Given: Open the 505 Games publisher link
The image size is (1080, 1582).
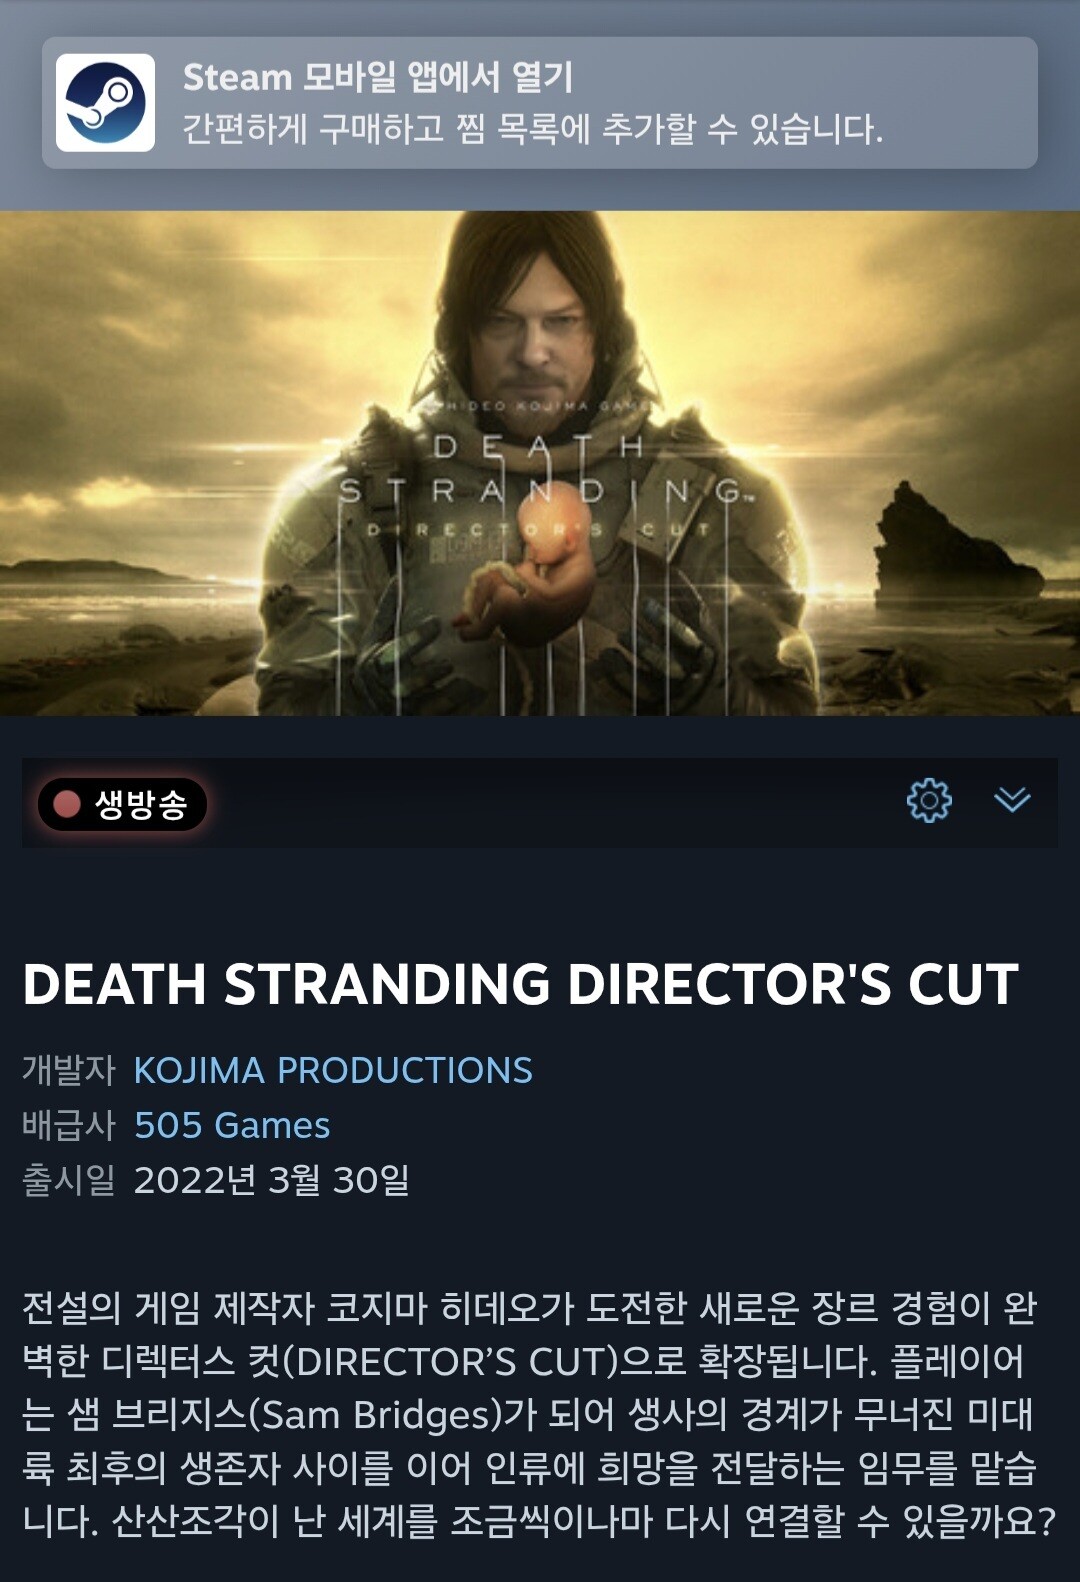Looking at the screenshot, I should pos(232,1125).
